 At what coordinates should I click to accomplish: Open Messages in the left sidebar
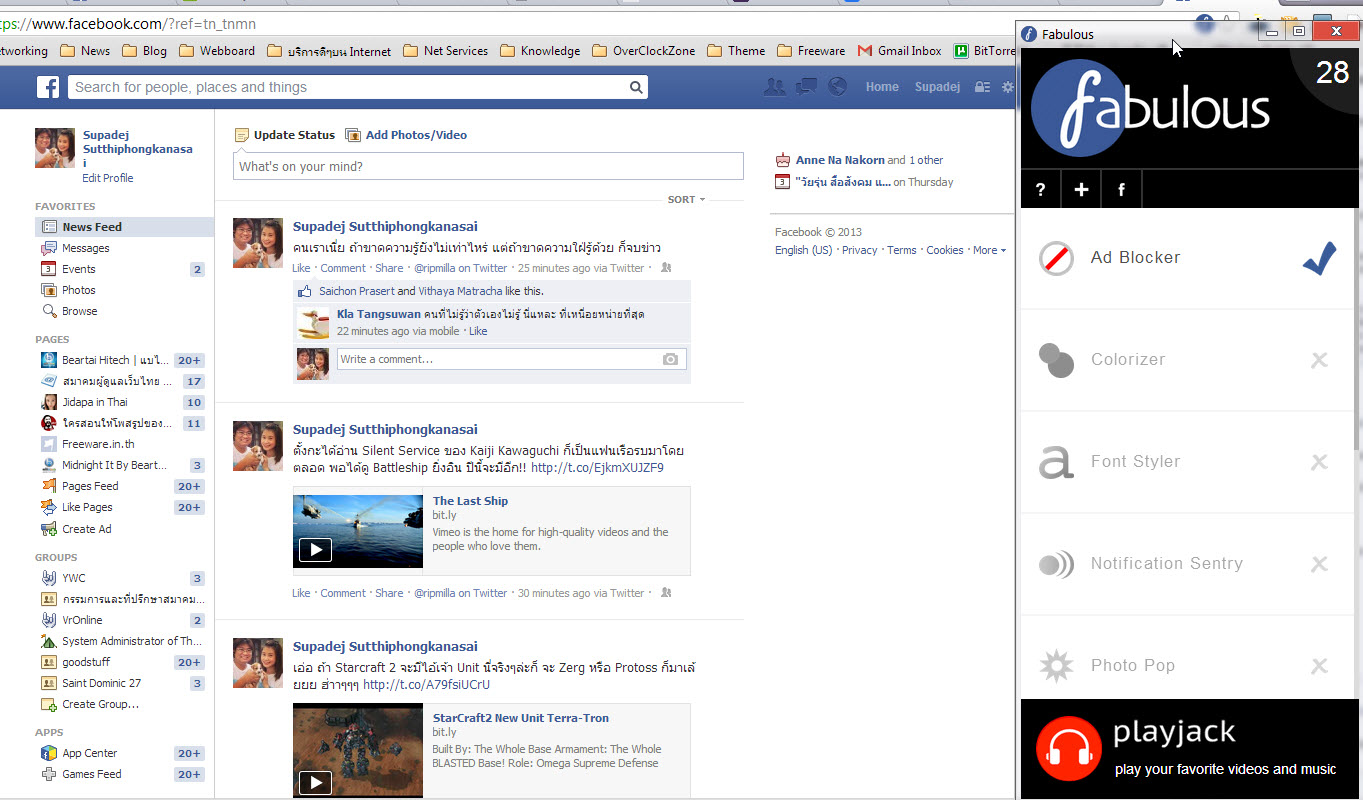coord(85,248)
